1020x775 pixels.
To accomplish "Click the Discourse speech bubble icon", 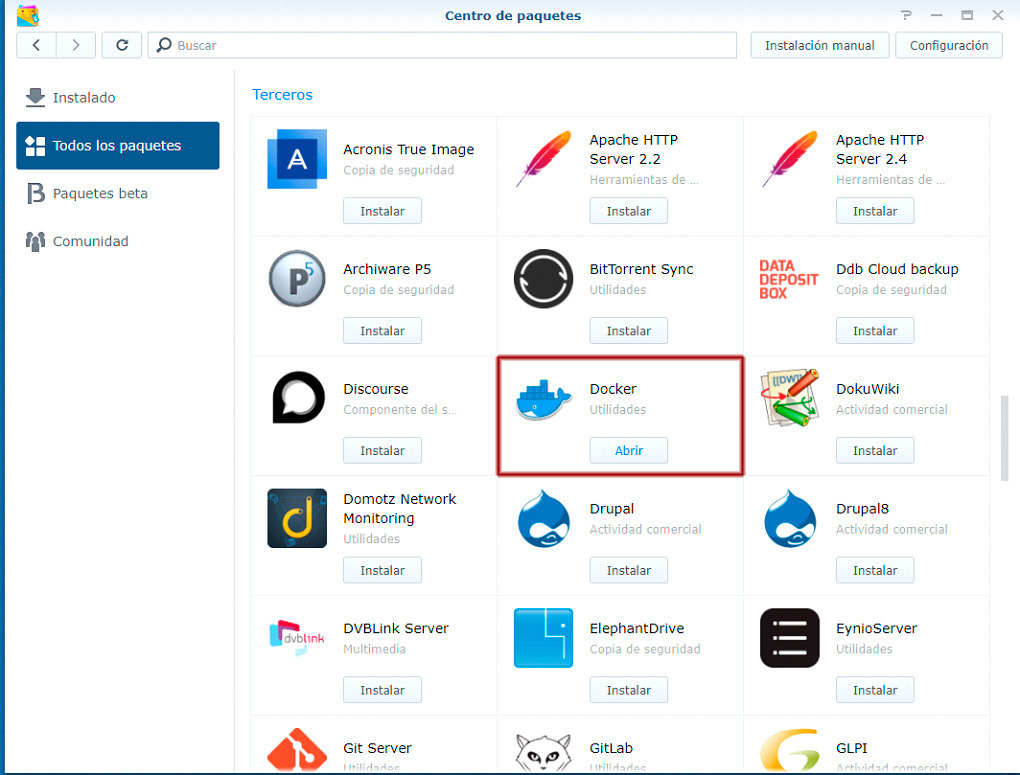I will tap(298, 398).
